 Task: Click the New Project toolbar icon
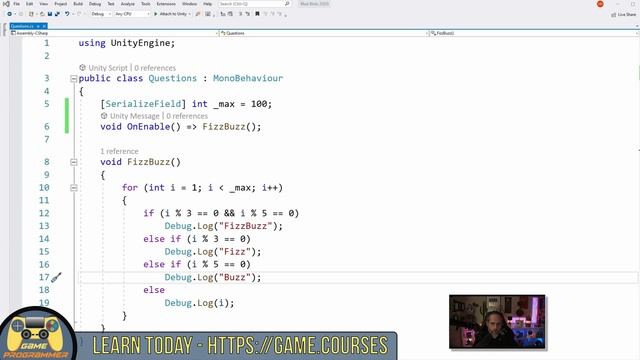[x=31, y=14]
